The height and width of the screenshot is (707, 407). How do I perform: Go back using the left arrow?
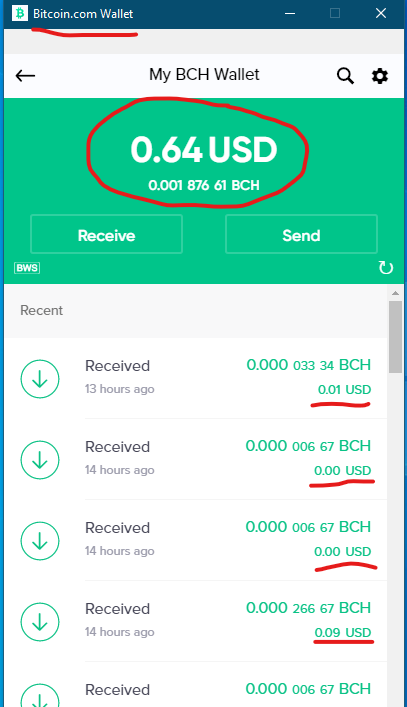coord(25,76)
